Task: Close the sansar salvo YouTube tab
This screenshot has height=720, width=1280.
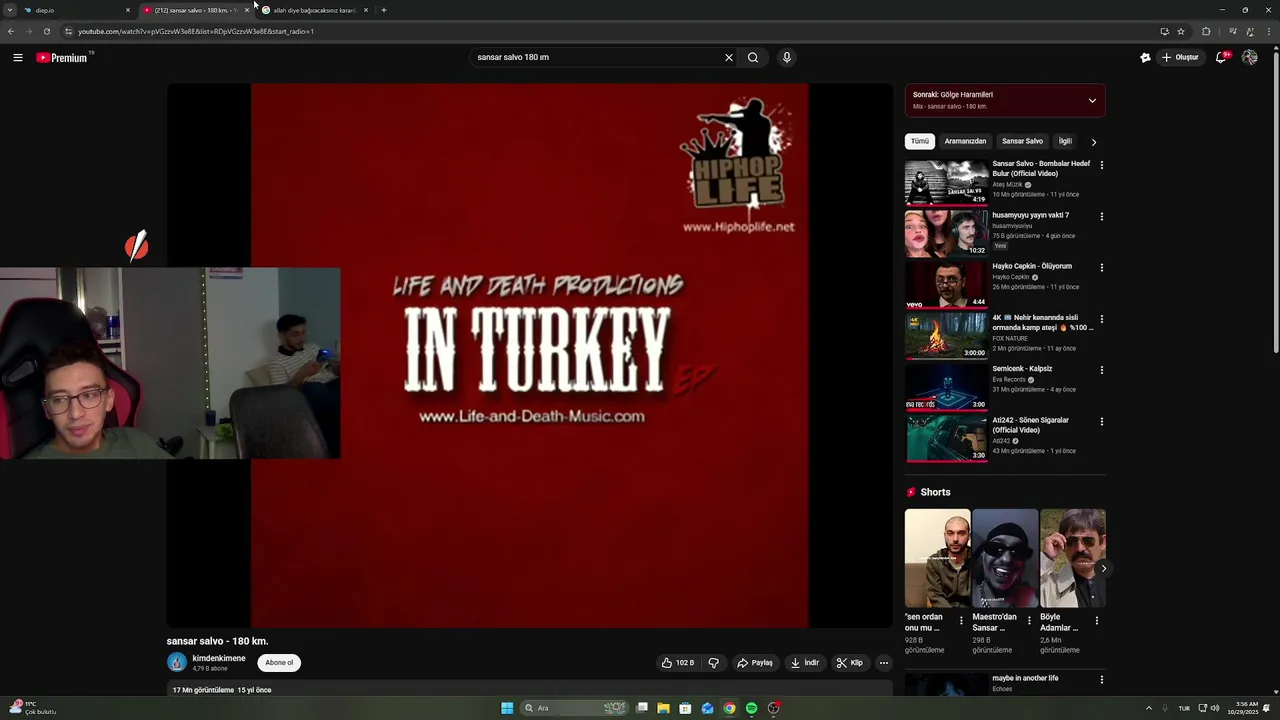Action: pos(246,10)
